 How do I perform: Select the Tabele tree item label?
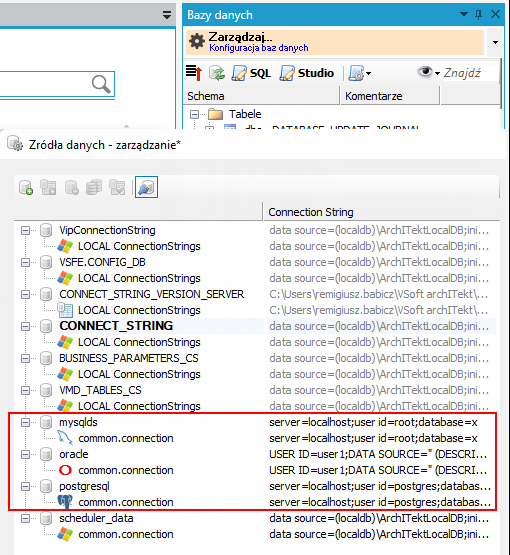point(245,114)
